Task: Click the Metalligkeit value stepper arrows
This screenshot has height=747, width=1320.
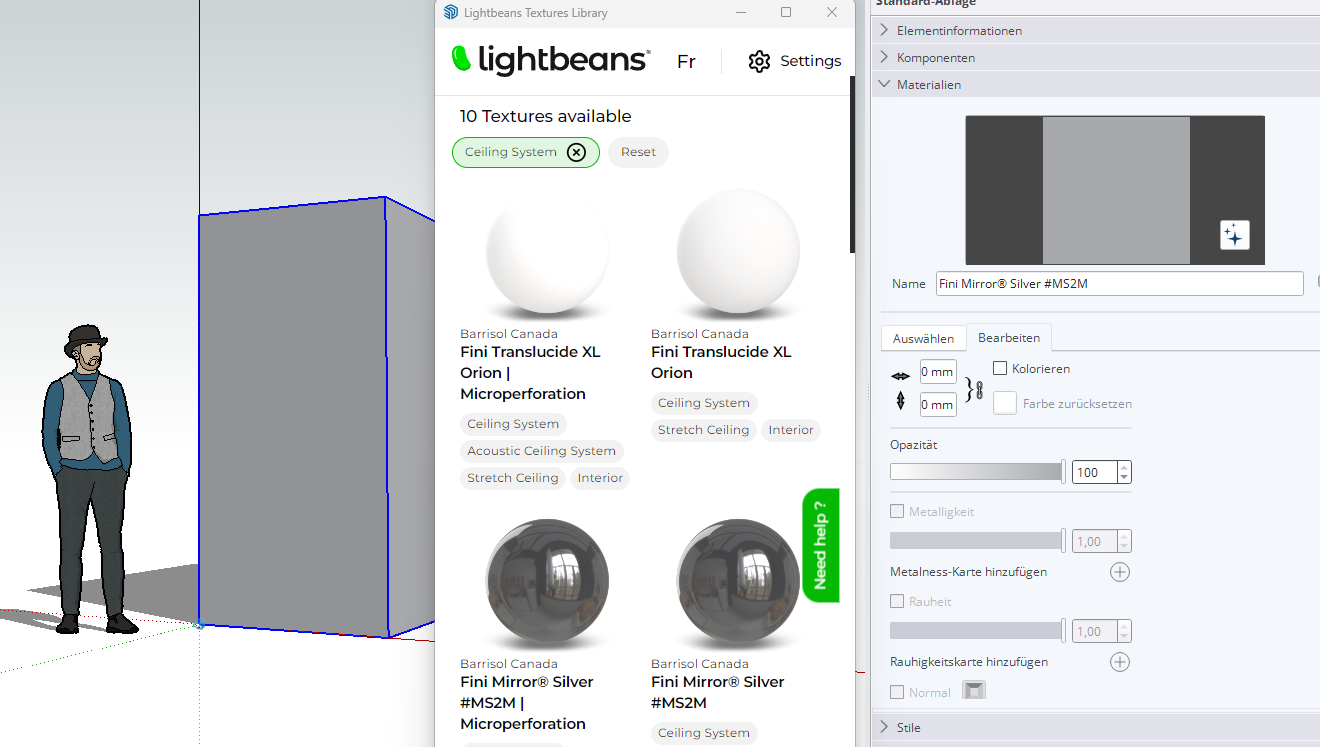Action: [1125, 542]
